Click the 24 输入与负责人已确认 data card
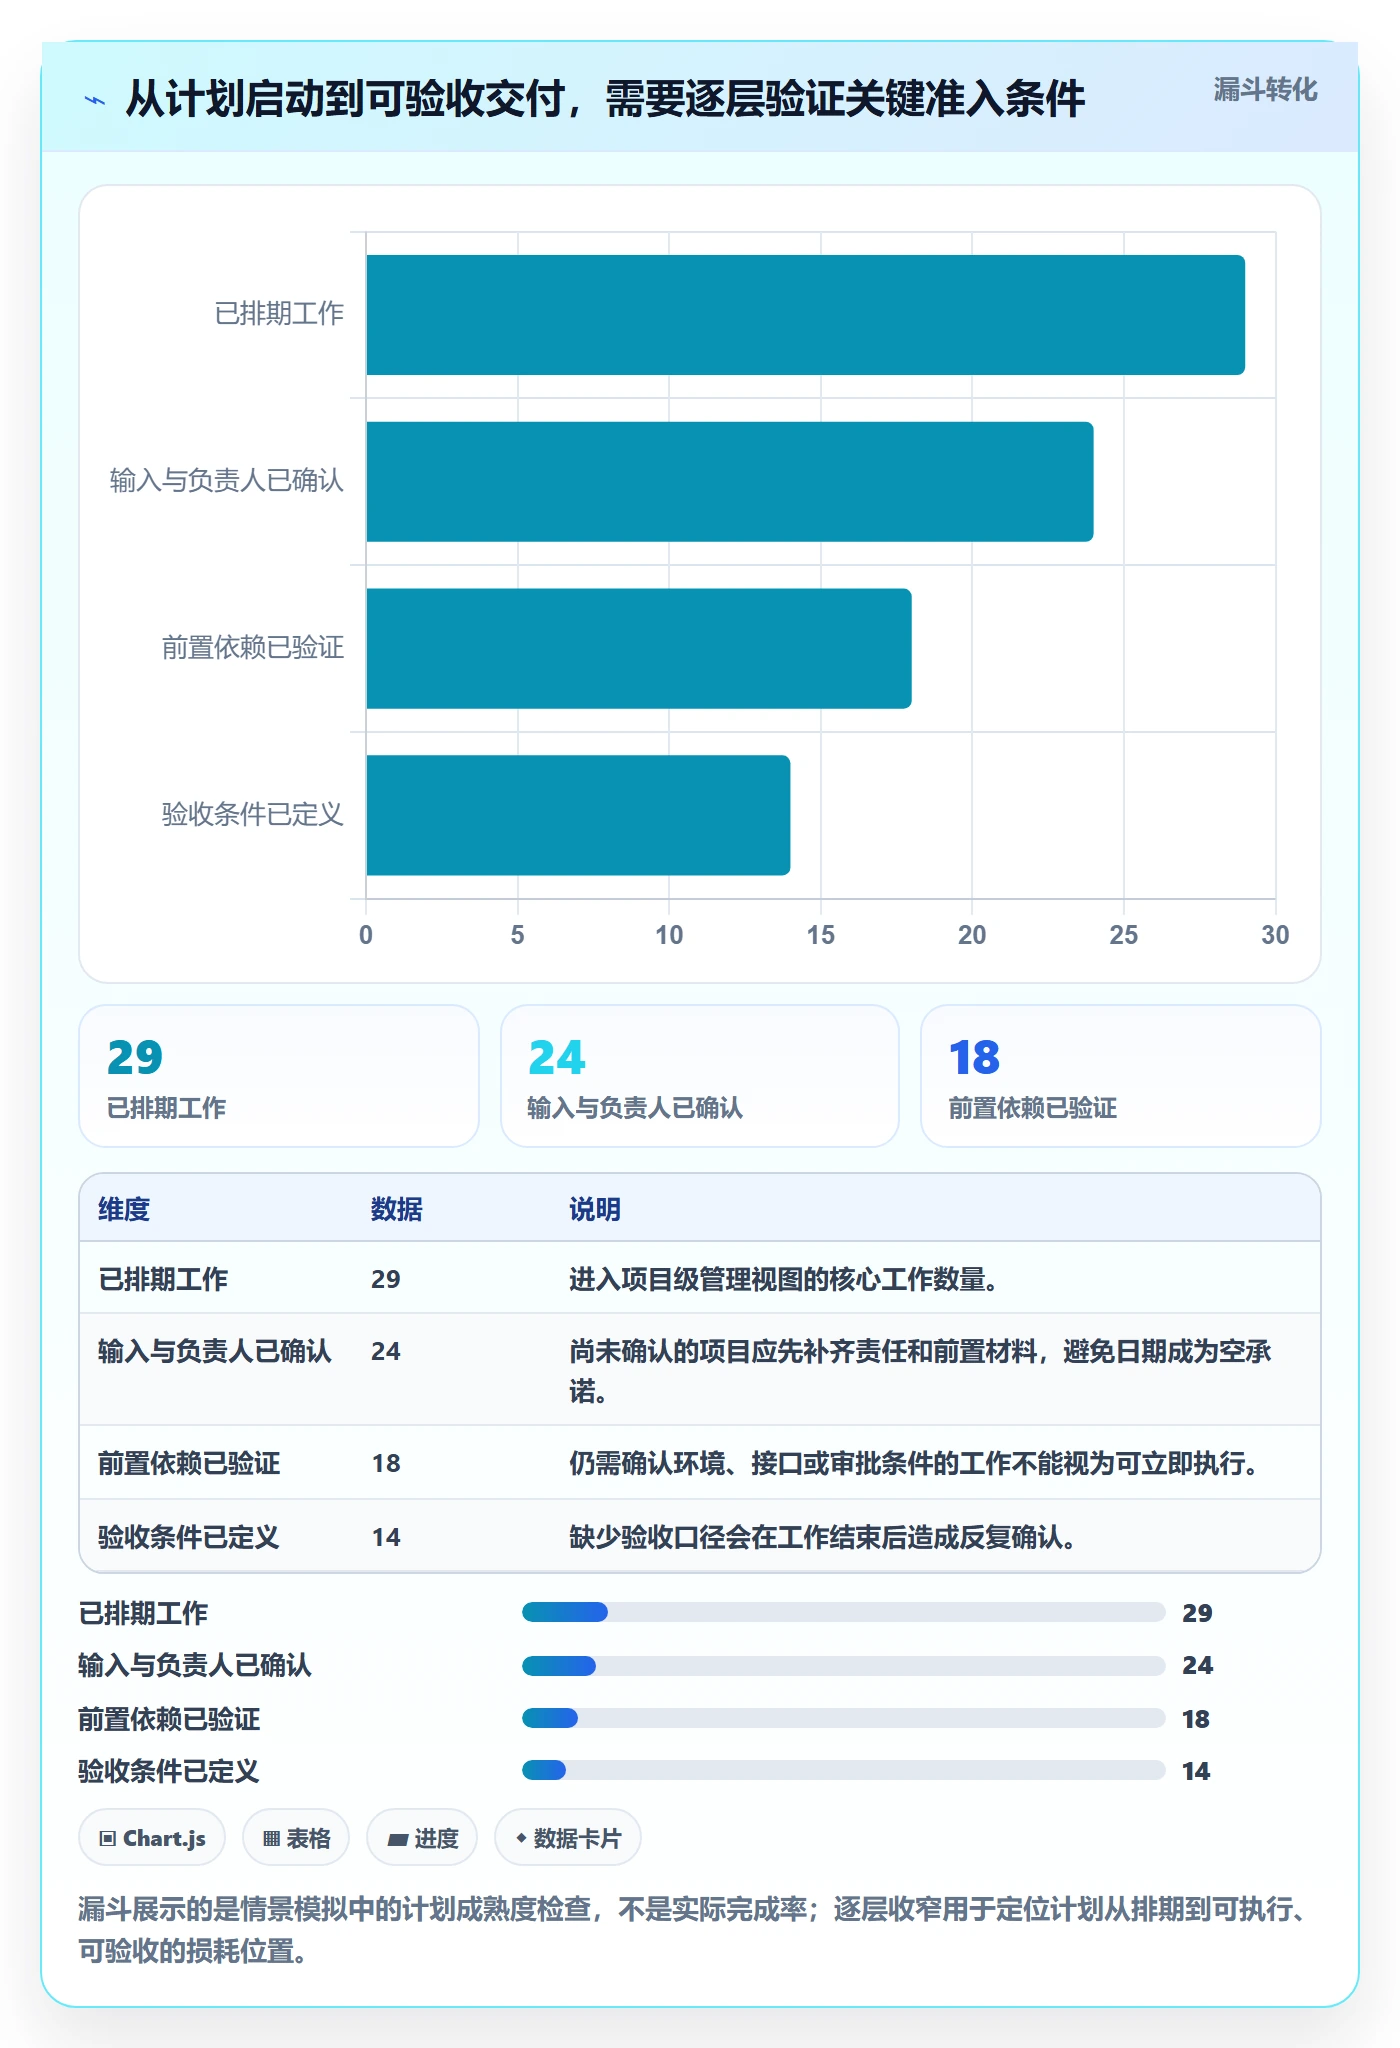 (x=700, y=1076)
